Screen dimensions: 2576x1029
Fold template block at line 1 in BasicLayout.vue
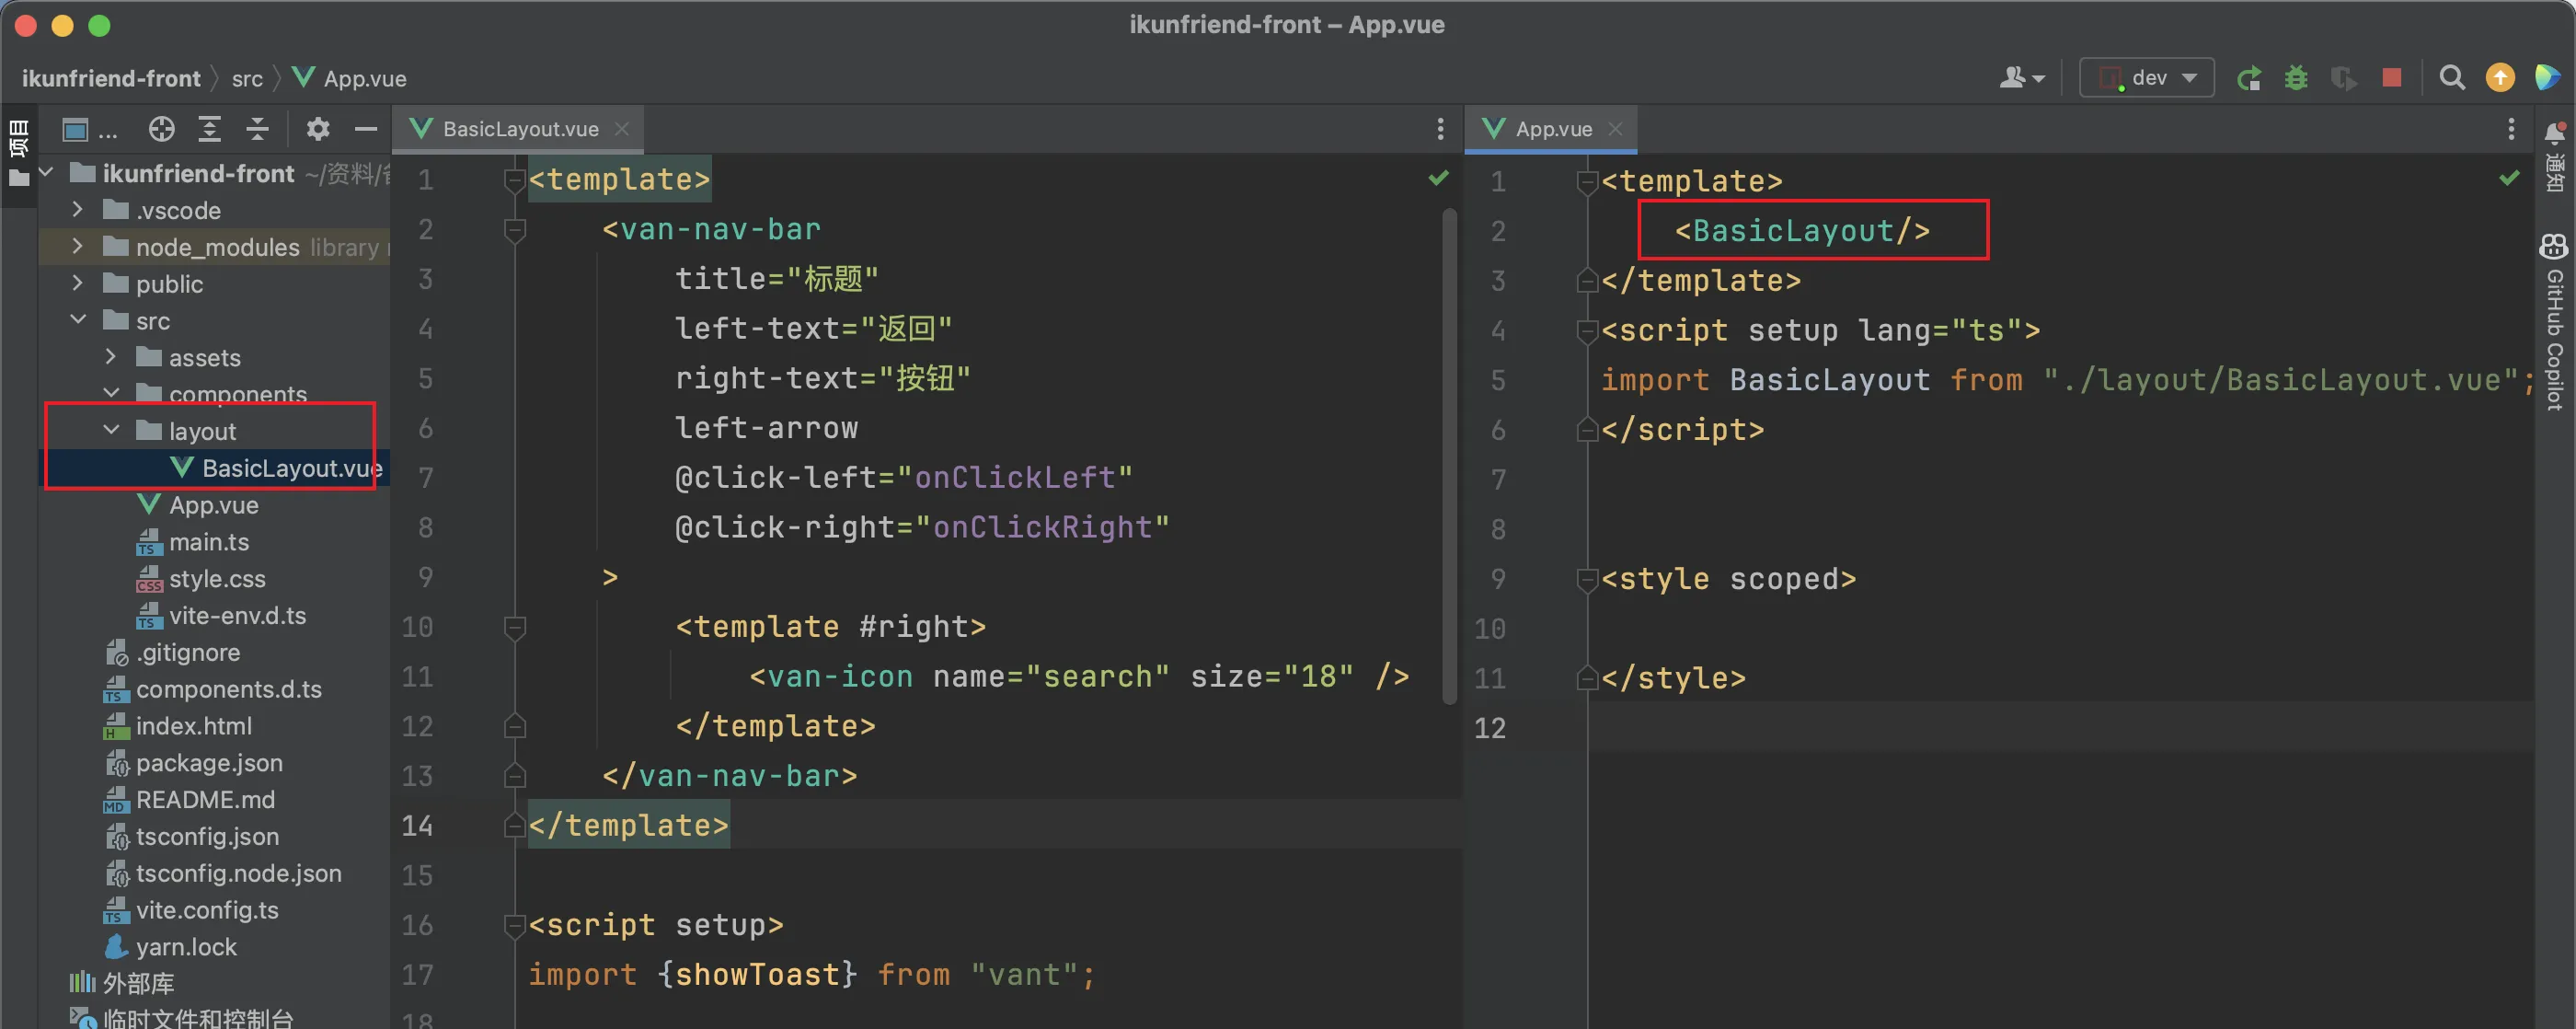point(515,180)
